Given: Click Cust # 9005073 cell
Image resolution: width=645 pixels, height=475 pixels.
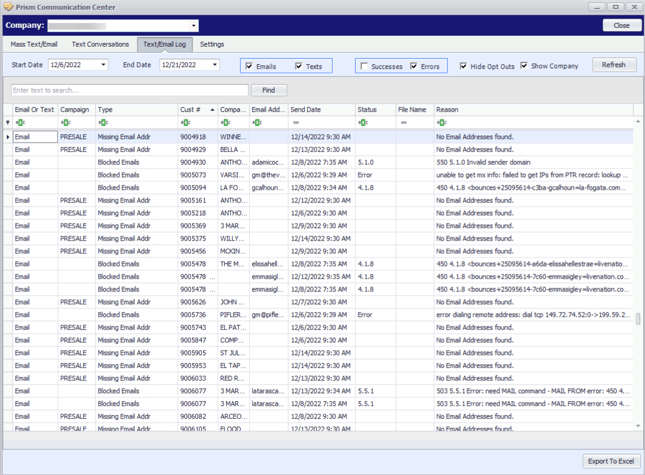Looking at the screenshot, I should [197, 175].
